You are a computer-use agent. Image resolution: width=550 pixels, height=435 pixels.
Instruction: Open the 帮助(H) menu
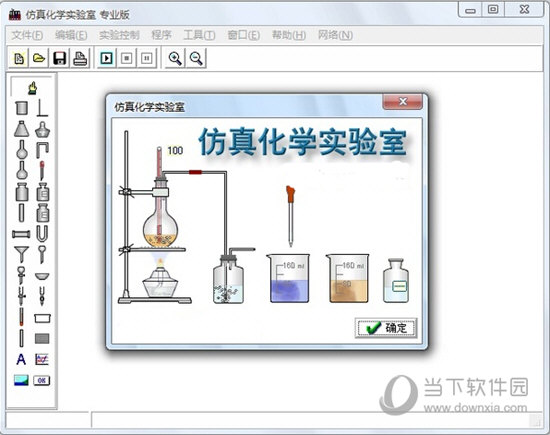click(289, 35)
